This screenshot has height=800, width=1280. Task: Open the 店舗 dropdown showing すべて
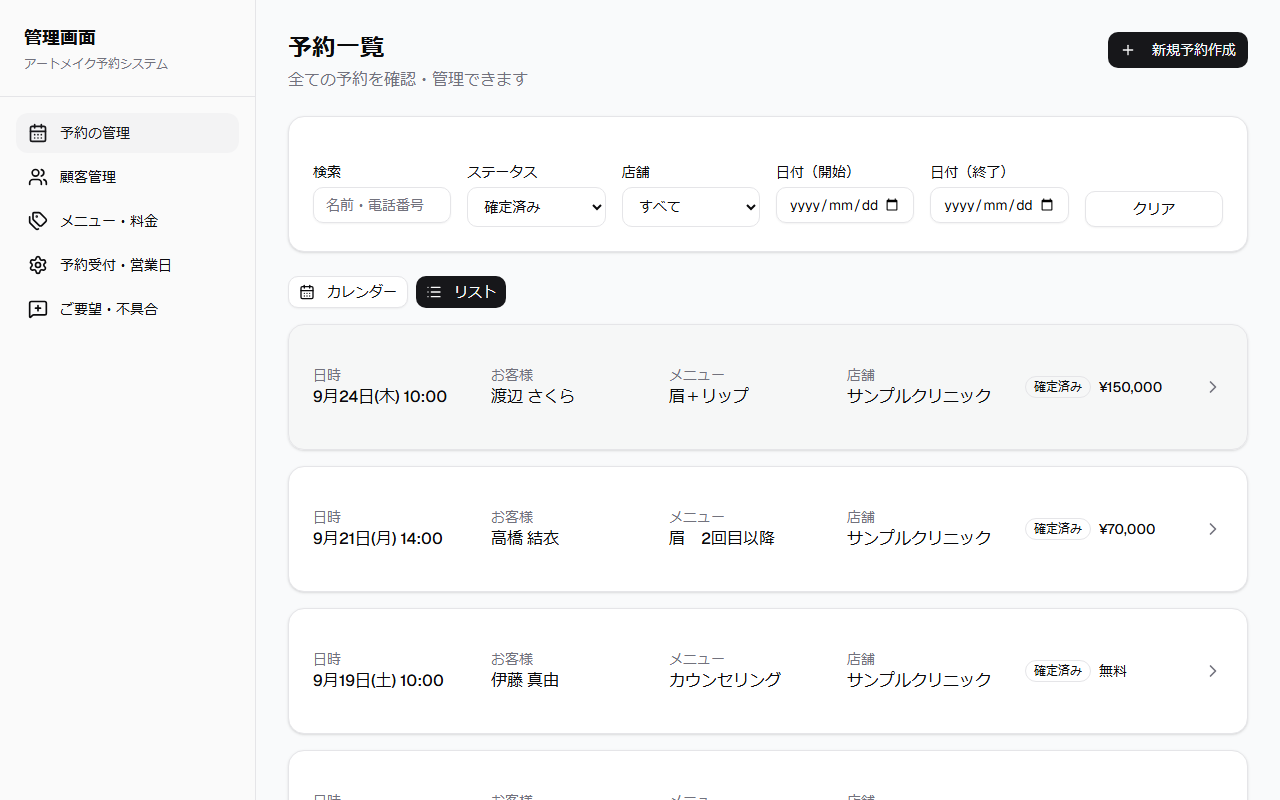point(691,207)
